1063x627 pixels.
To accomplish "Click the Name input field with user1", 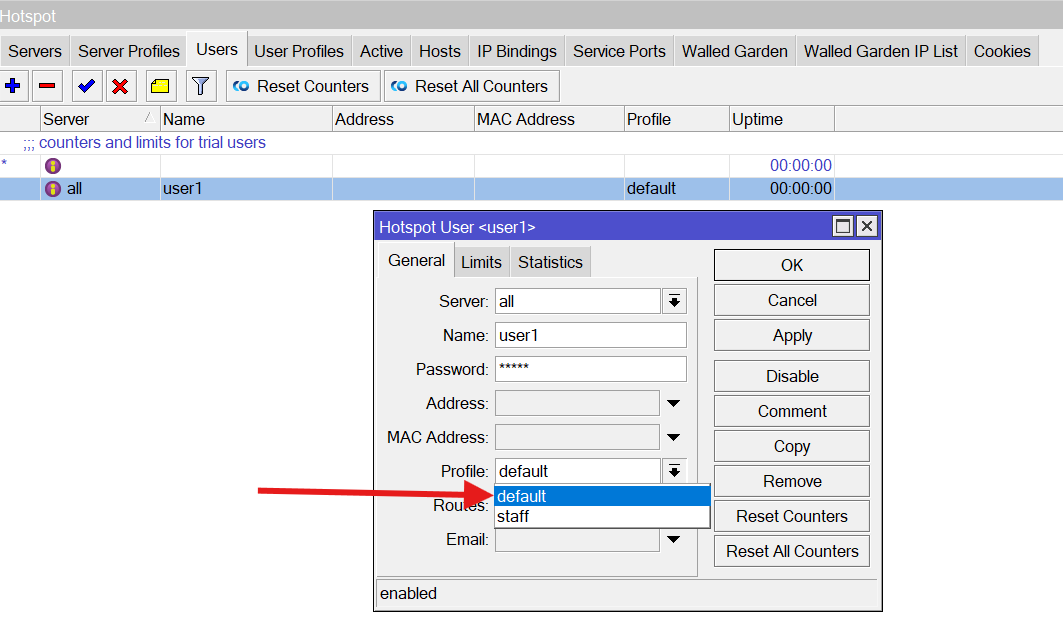I will click(590, 335).
